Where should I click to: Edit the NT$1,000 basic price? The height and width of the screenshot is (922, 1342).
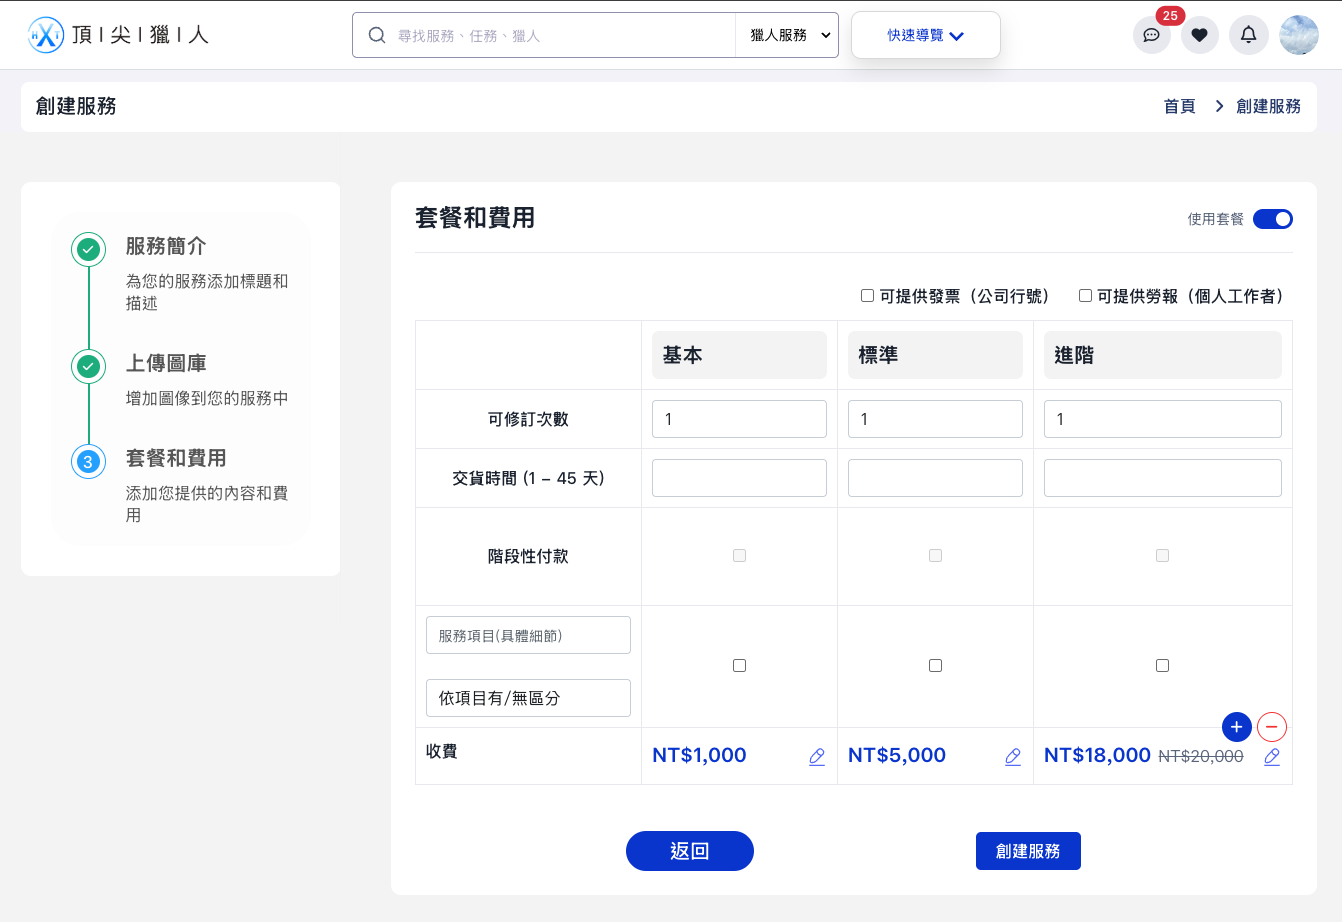coord(817,757)
